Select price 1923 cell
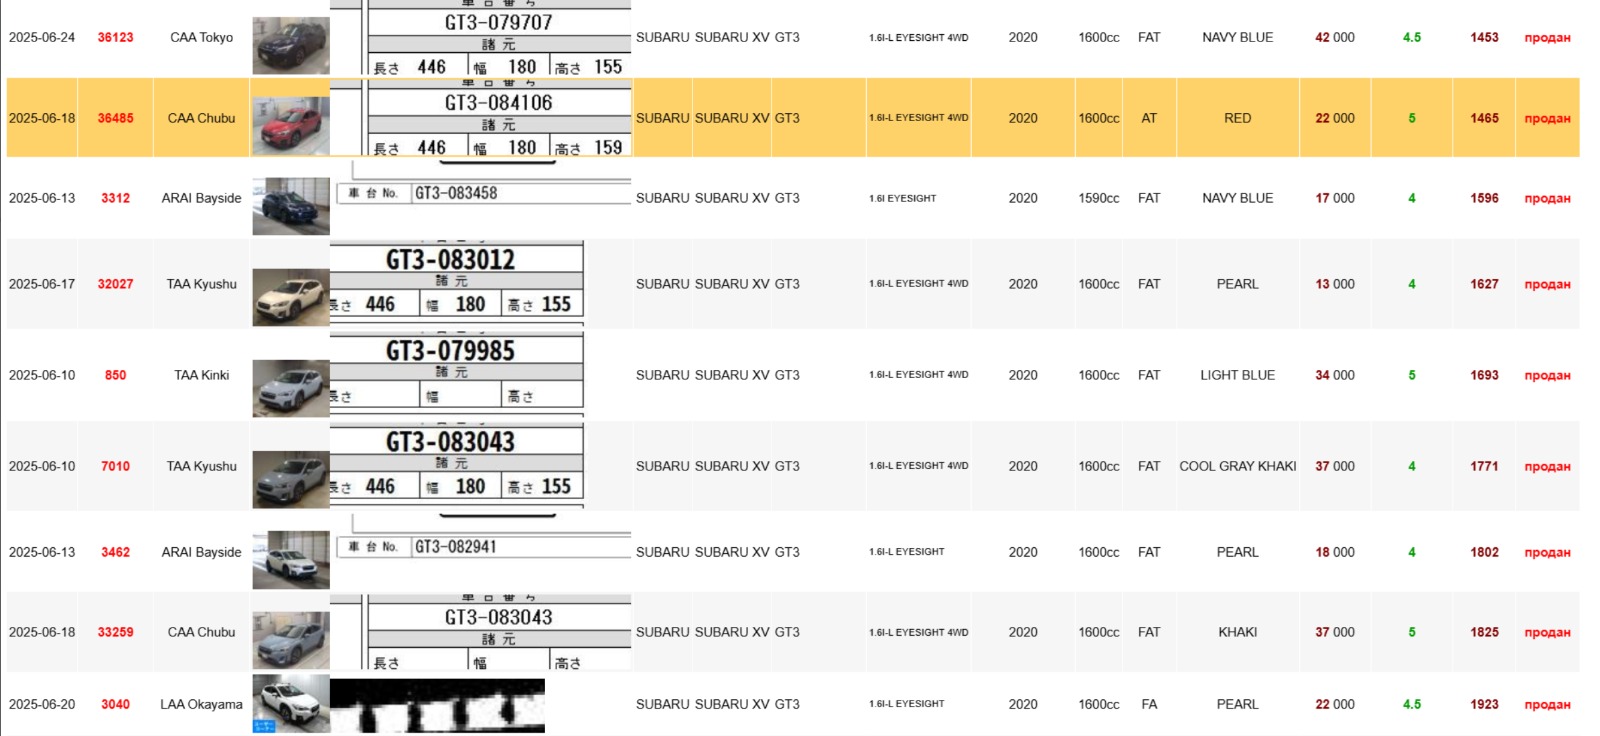Viewport: 1600px width, 736px height. coord(1484,704)
